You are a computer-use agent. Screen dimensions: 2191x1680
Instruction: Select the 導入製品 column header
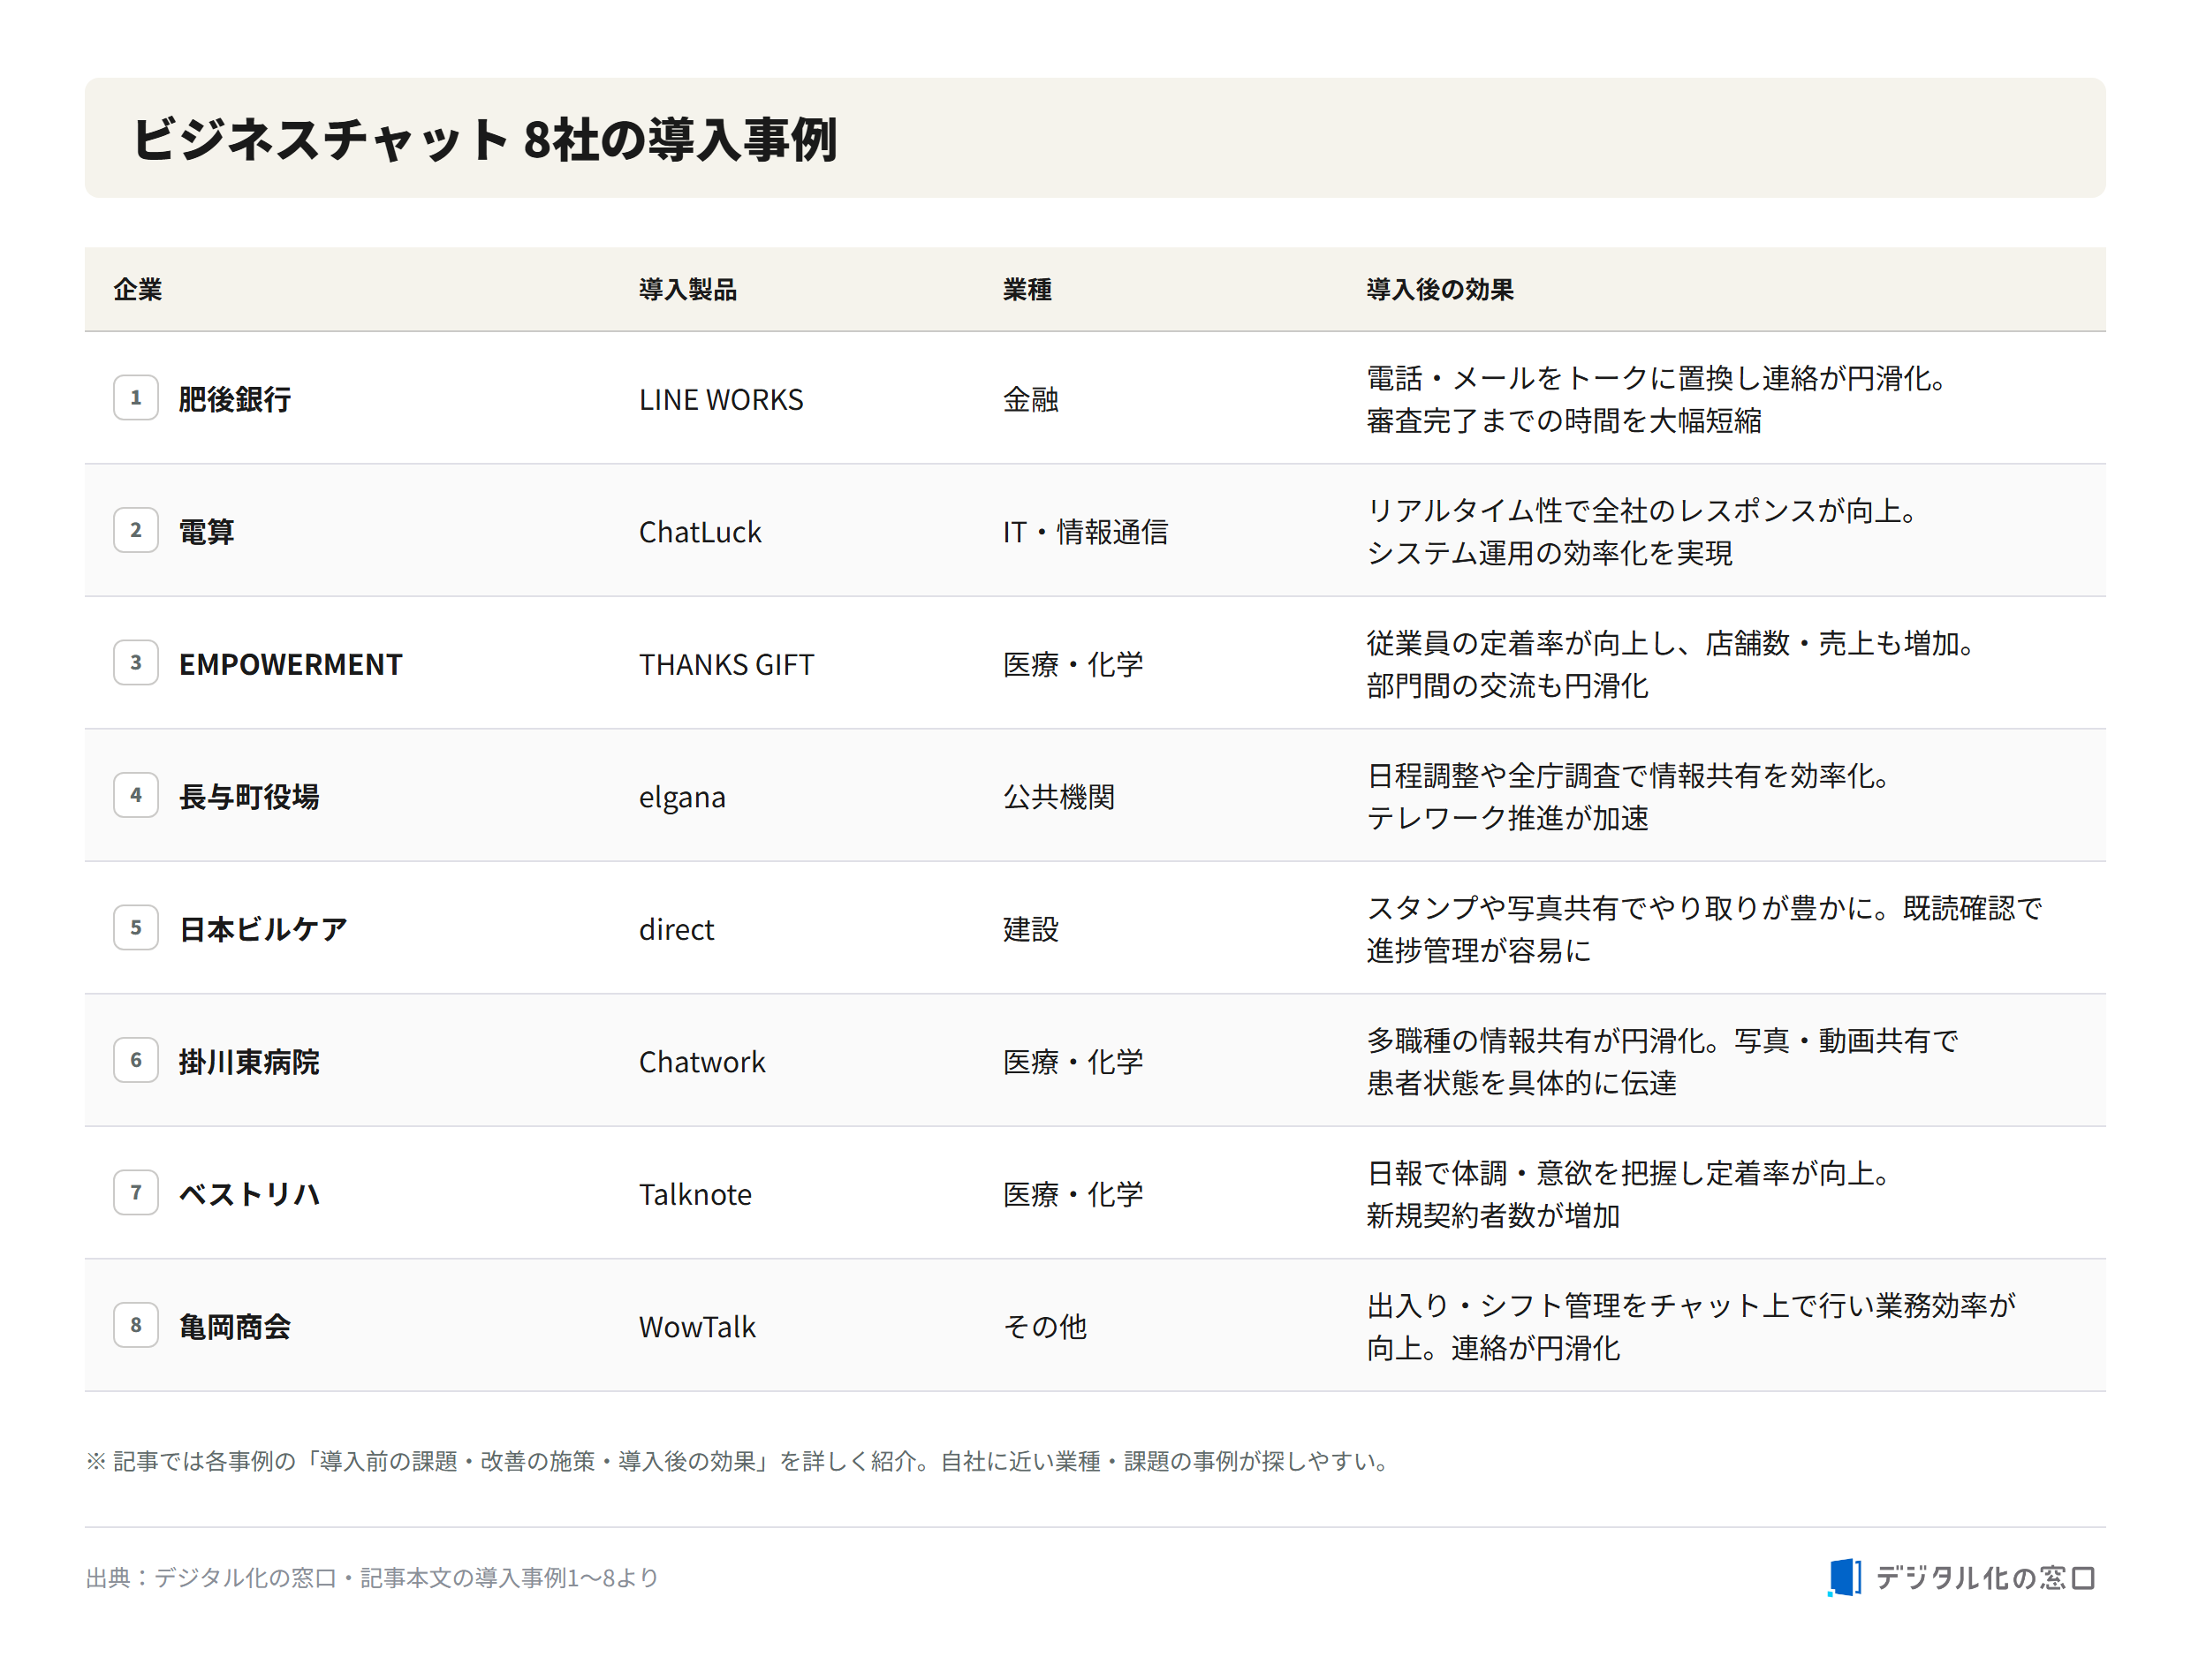pos(688,290)
